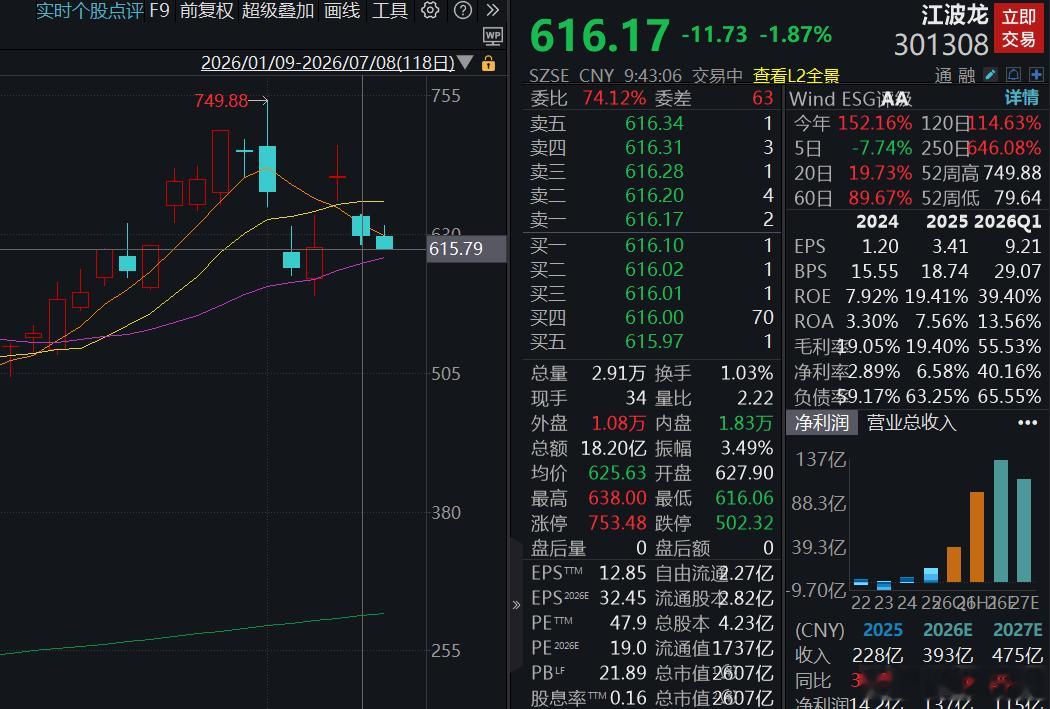Click the 均价 value 625.63
The width and height of the screenshot is (1050, 709).
coord(617,473)
